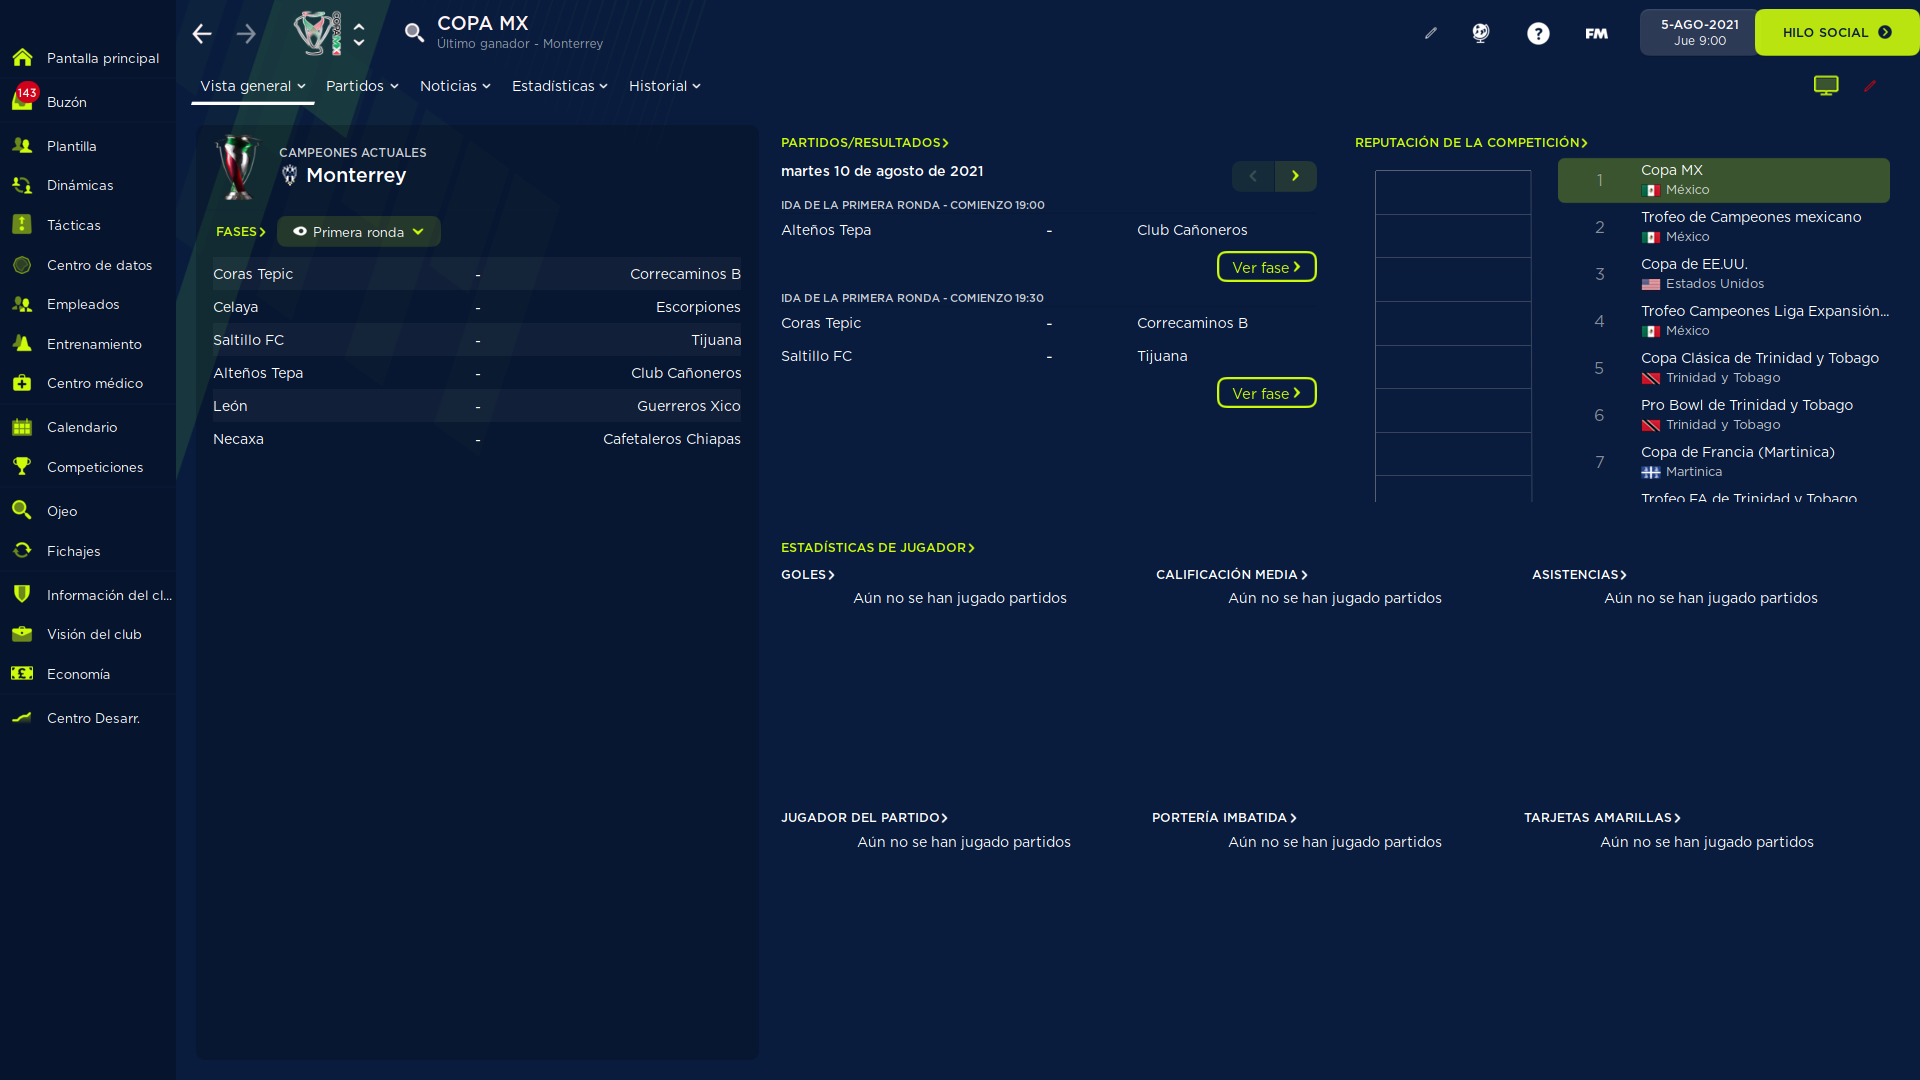Open Visión del club icon
This screenshot has width=1920, height=1080.
click(x=22, y=634)
